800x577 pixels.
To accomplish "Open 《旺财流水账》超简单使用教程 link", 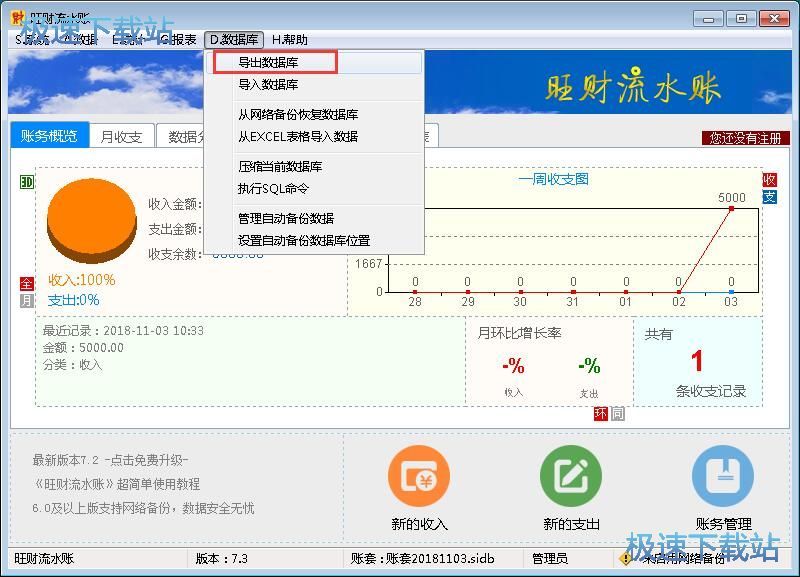I will 116,484.
